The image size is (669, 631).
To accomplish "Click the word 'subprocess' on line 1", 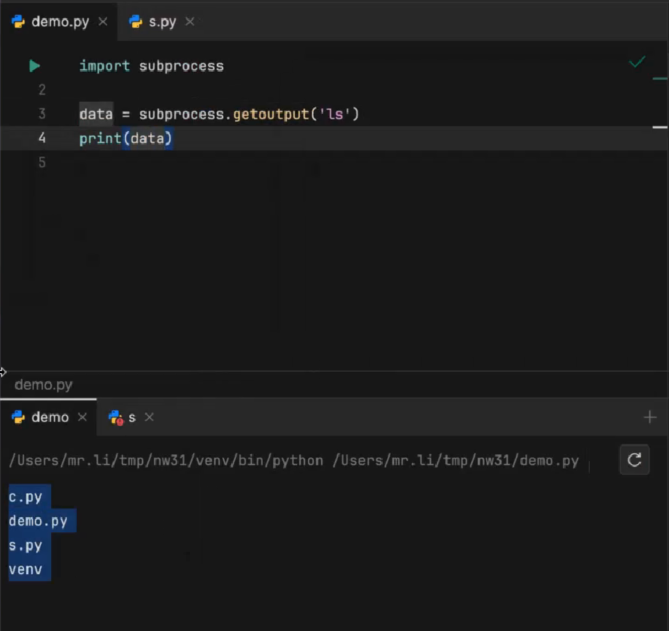I will (181, 67).
